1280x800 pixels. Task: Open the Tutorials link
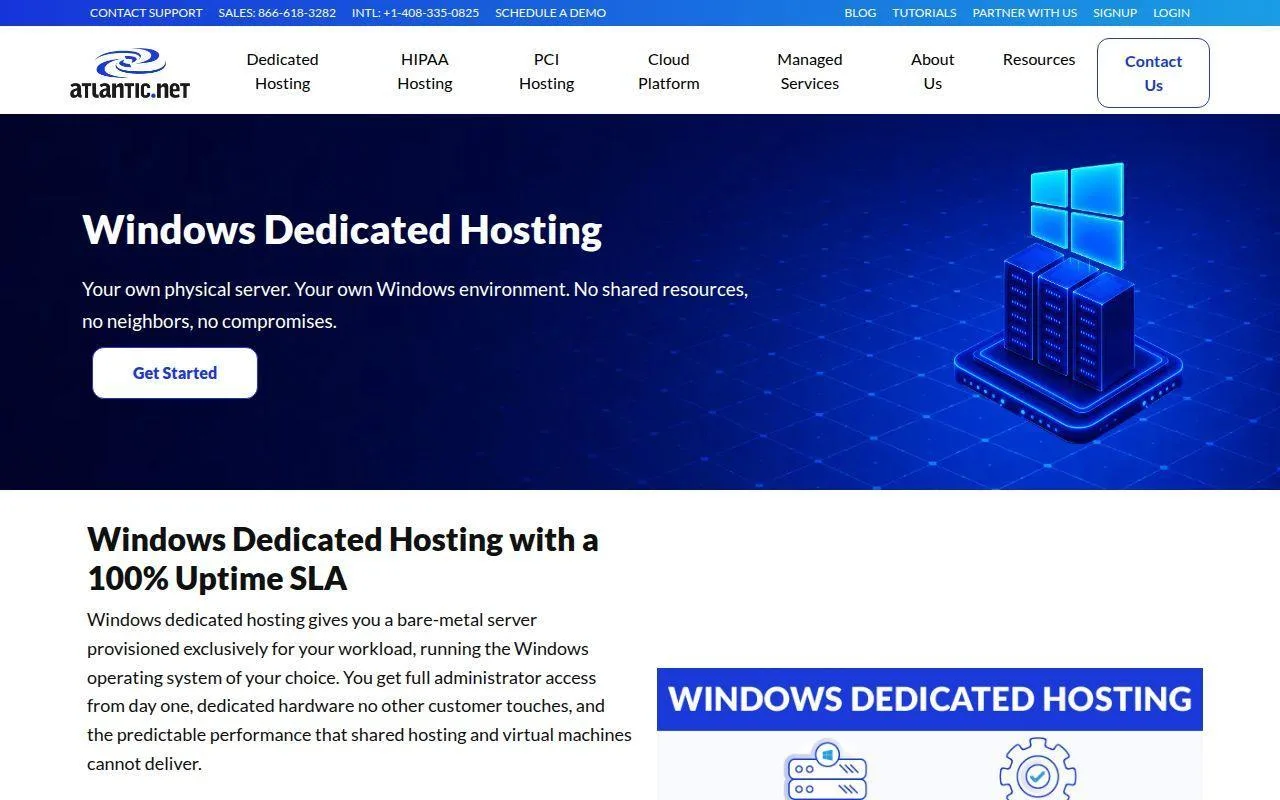924,13
